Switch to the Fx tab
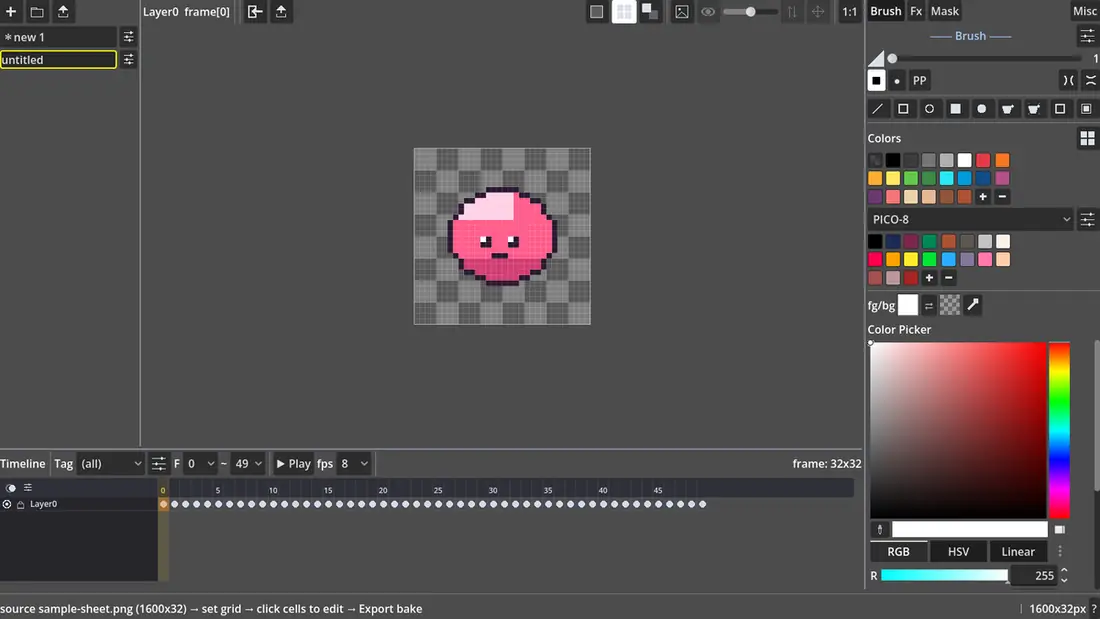 (x=915, y=11)
